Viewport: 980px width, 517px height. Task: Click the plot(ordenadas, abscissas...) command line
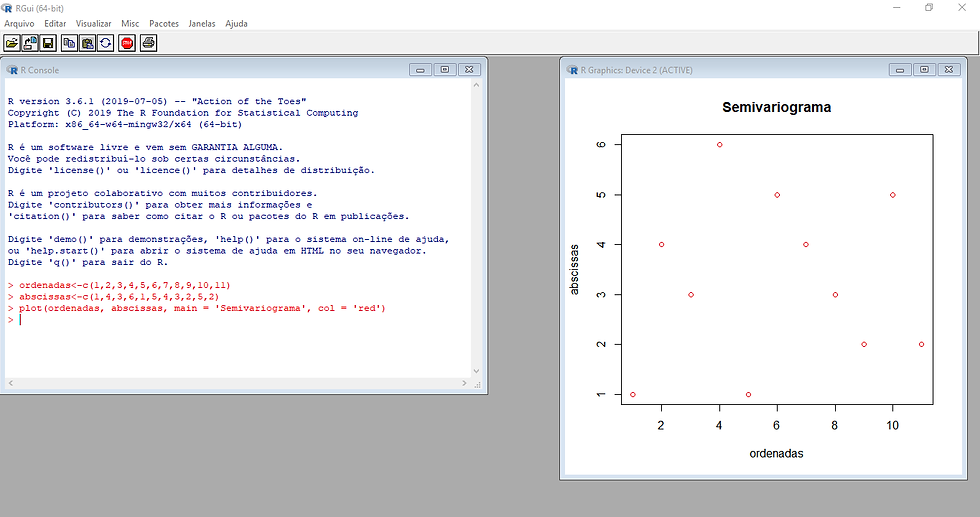point(196,308)
